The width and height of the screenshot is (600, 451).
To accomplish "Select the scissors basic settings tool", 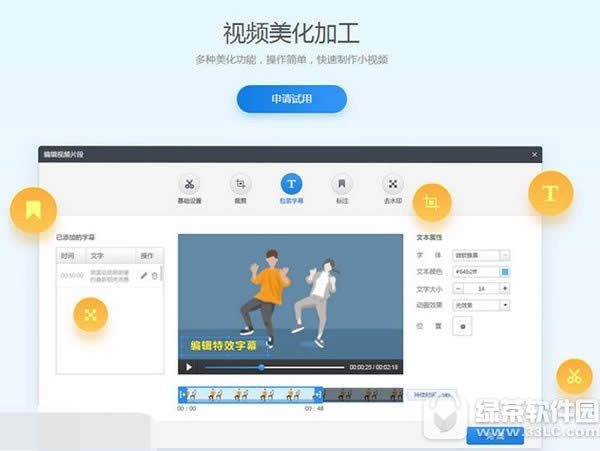I will 189,184.
